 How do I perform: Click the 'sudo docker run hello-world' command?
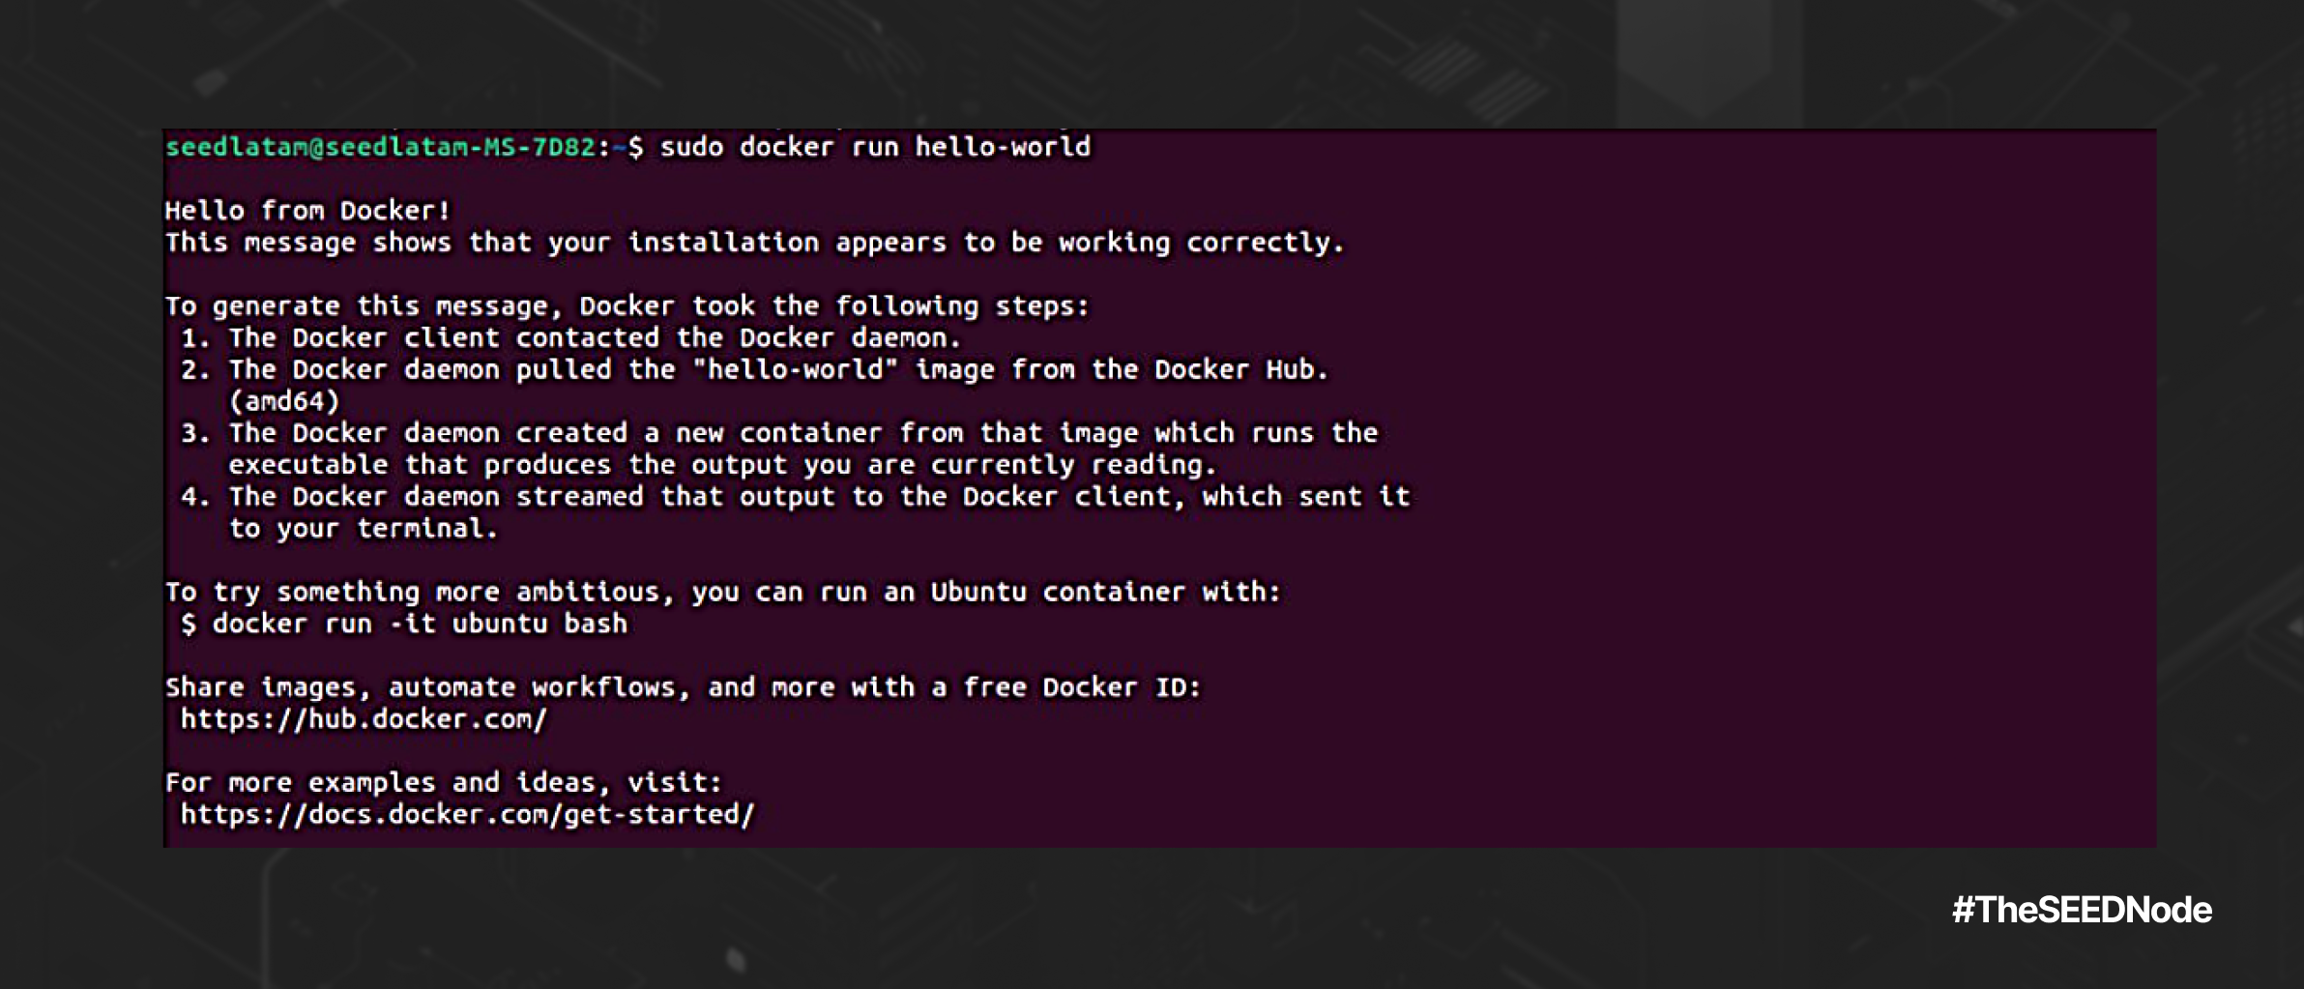pyautogui.click(x=875, y=148)
